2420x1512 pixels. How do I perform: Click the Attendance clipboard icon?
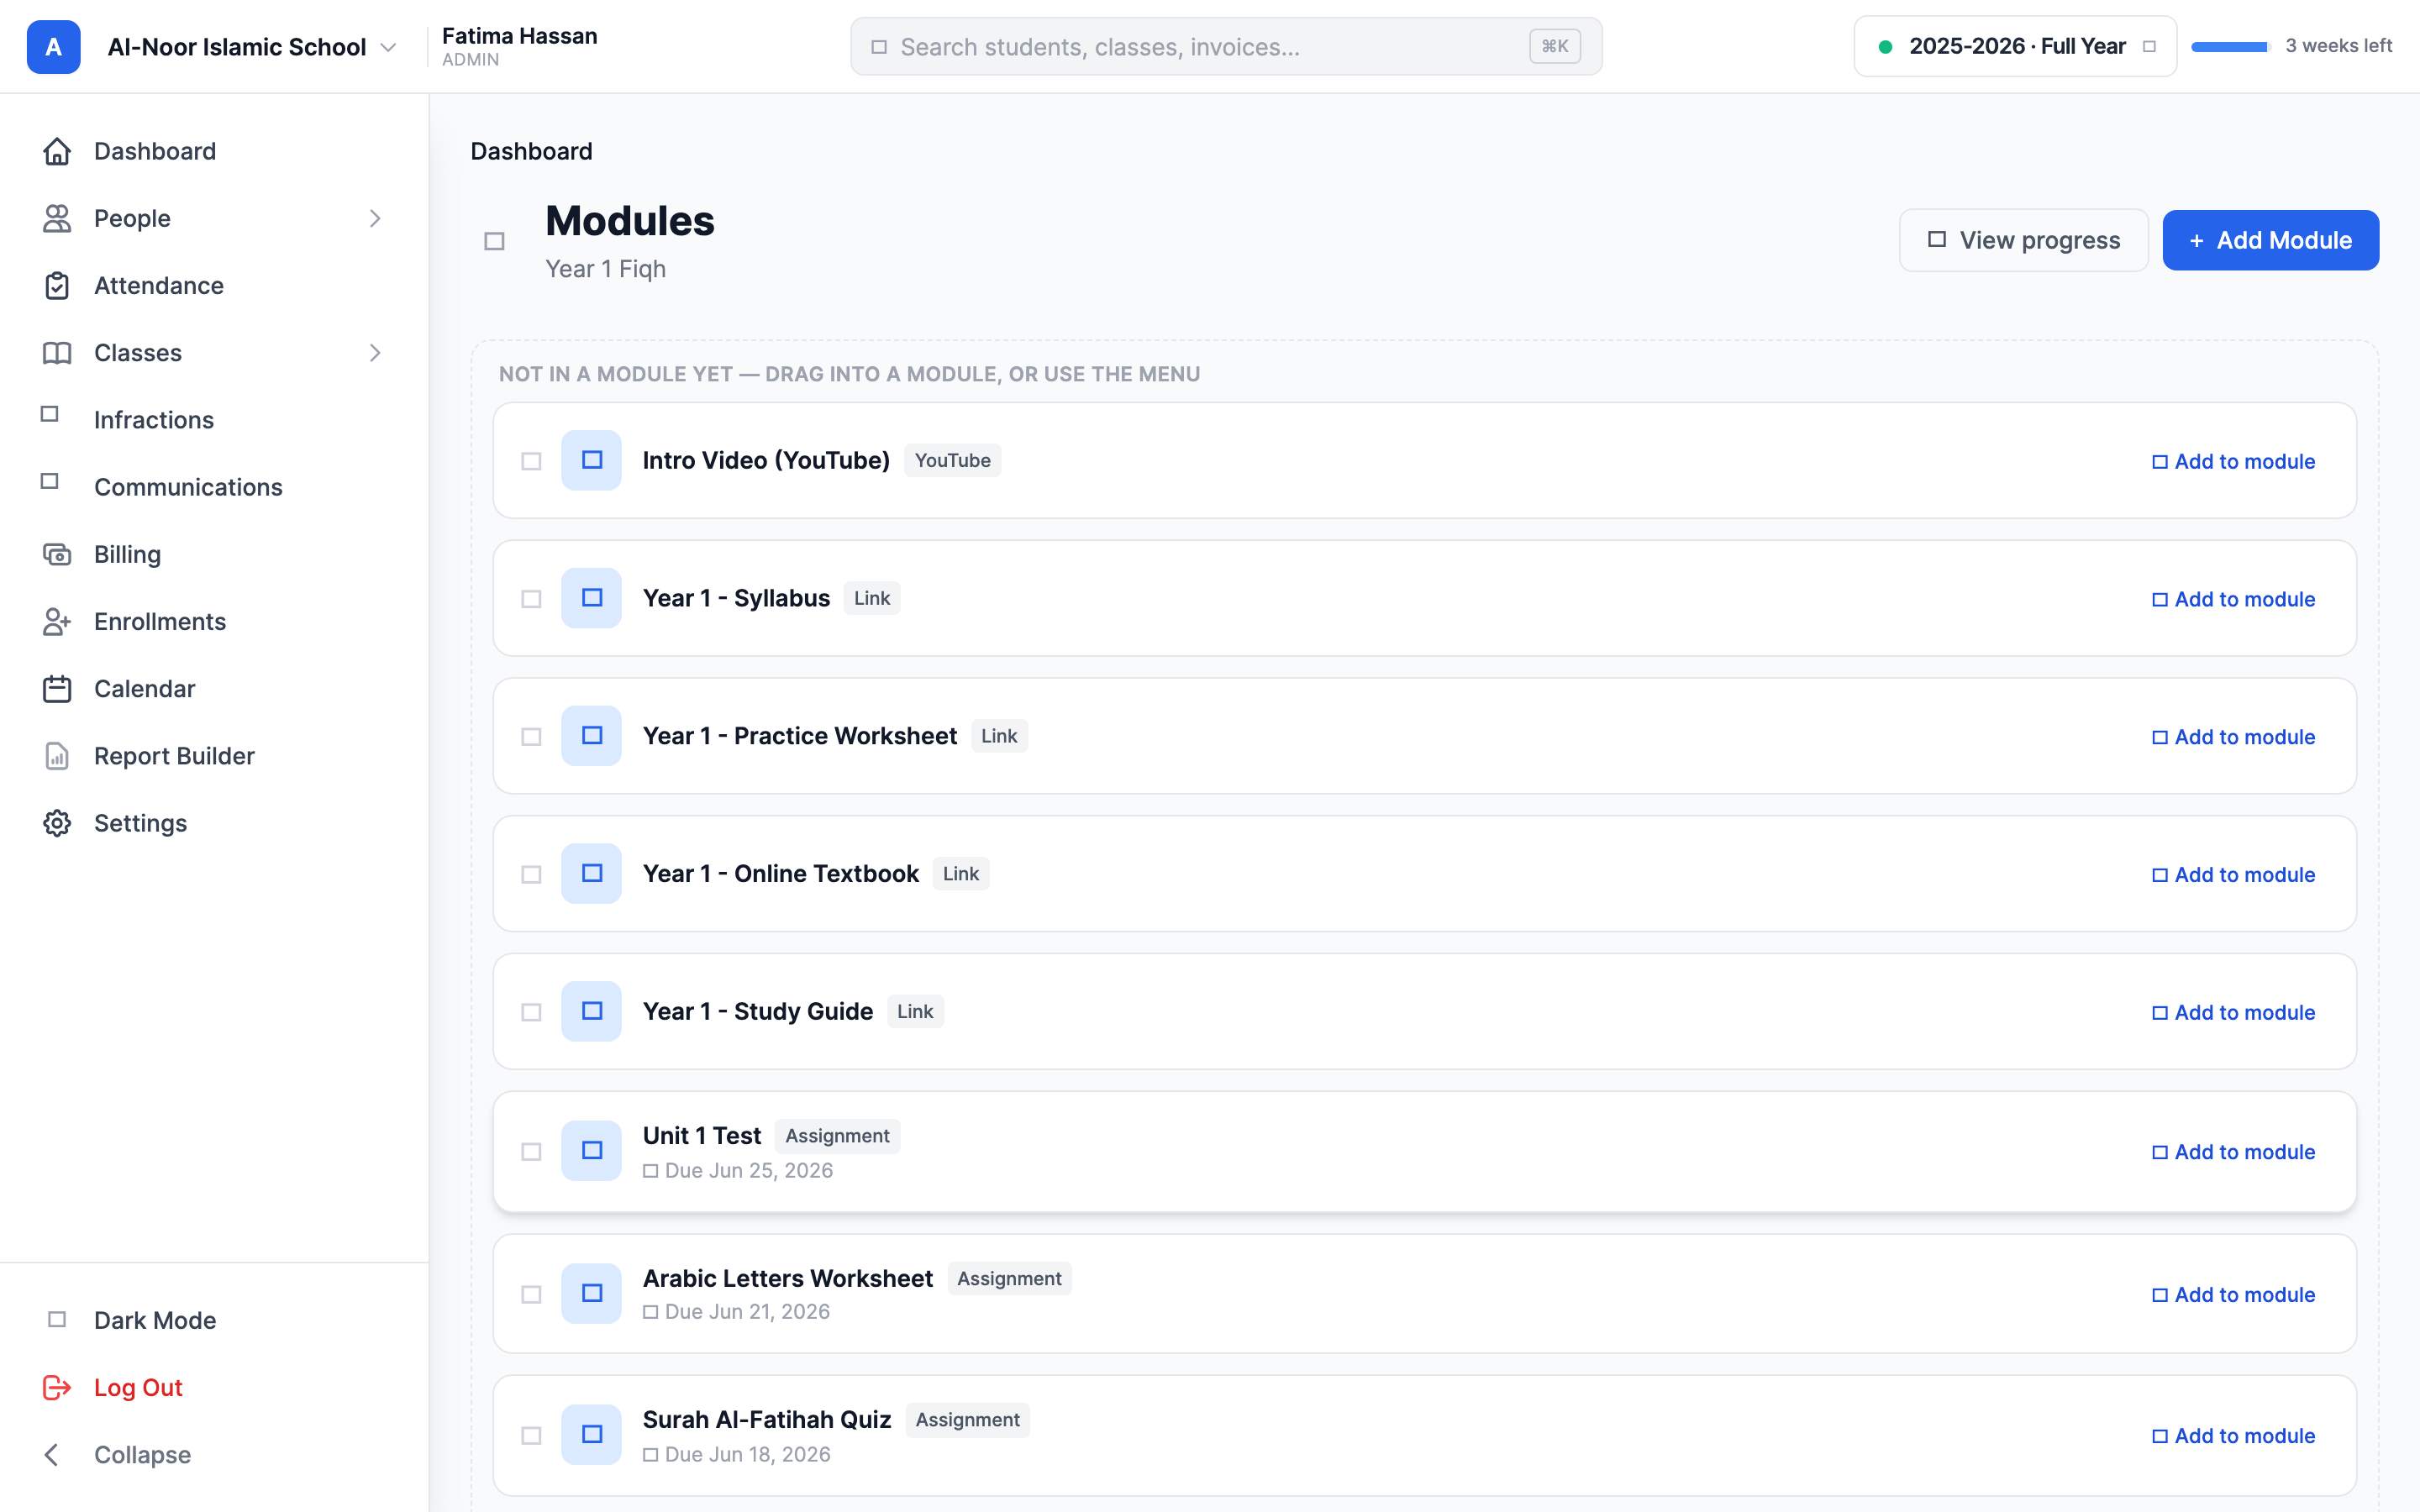57,285
